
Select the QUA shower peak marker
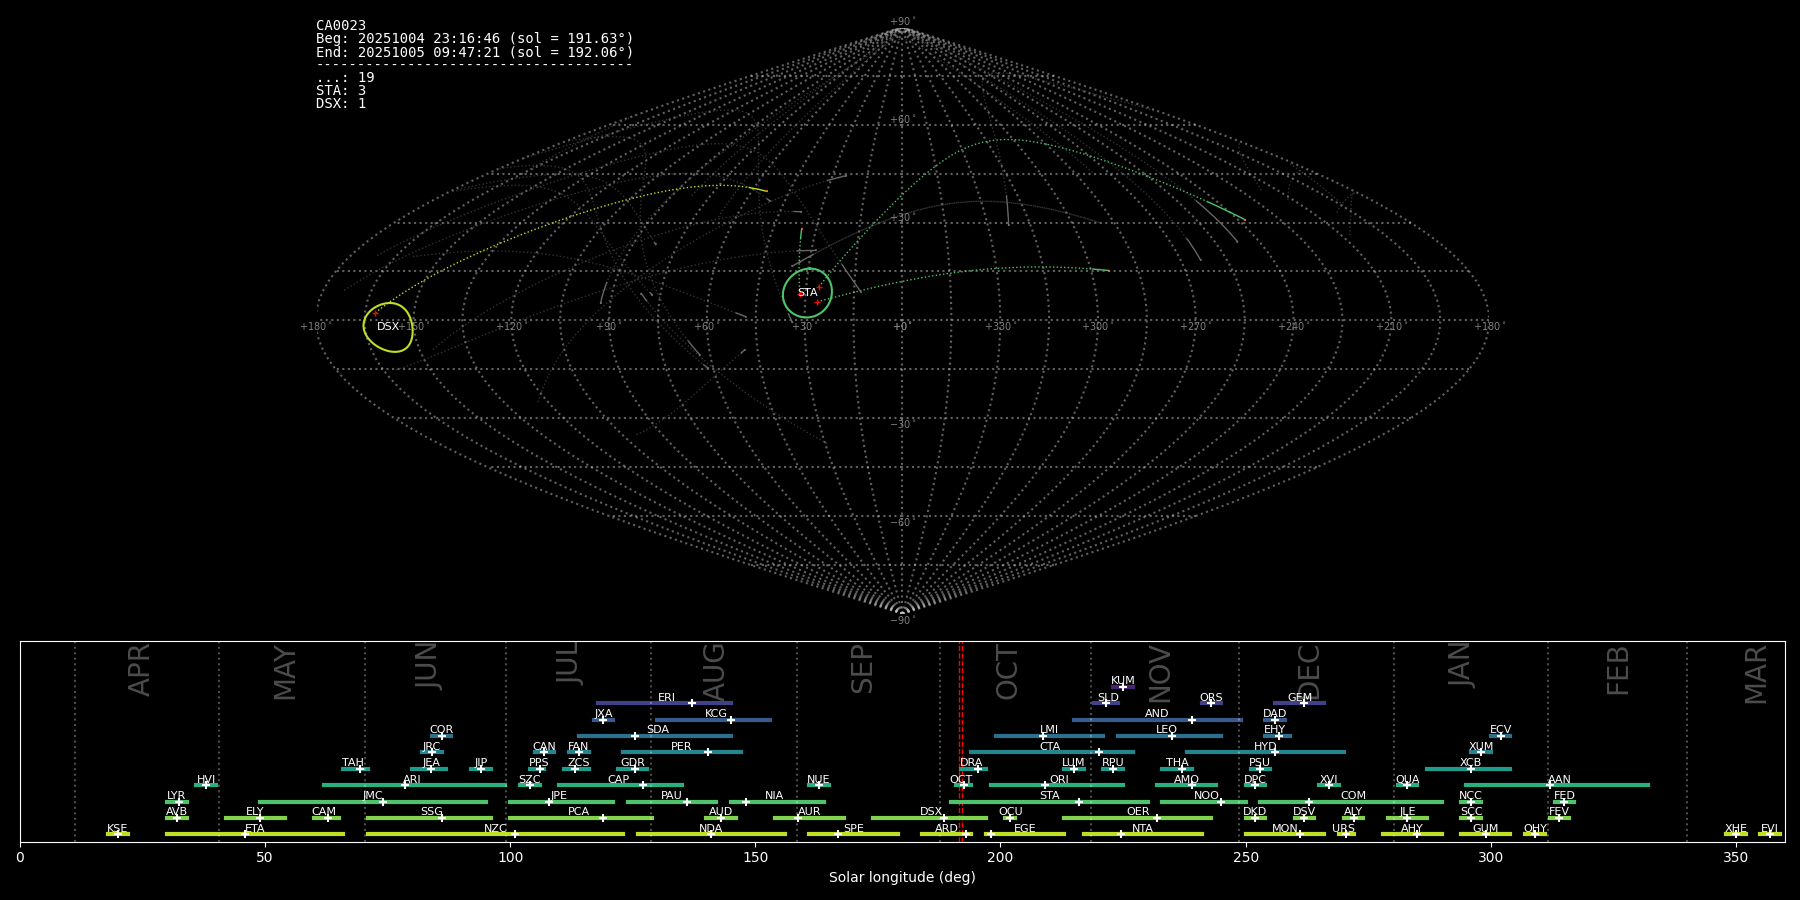pyautogui.click(x=1407, y=785)
